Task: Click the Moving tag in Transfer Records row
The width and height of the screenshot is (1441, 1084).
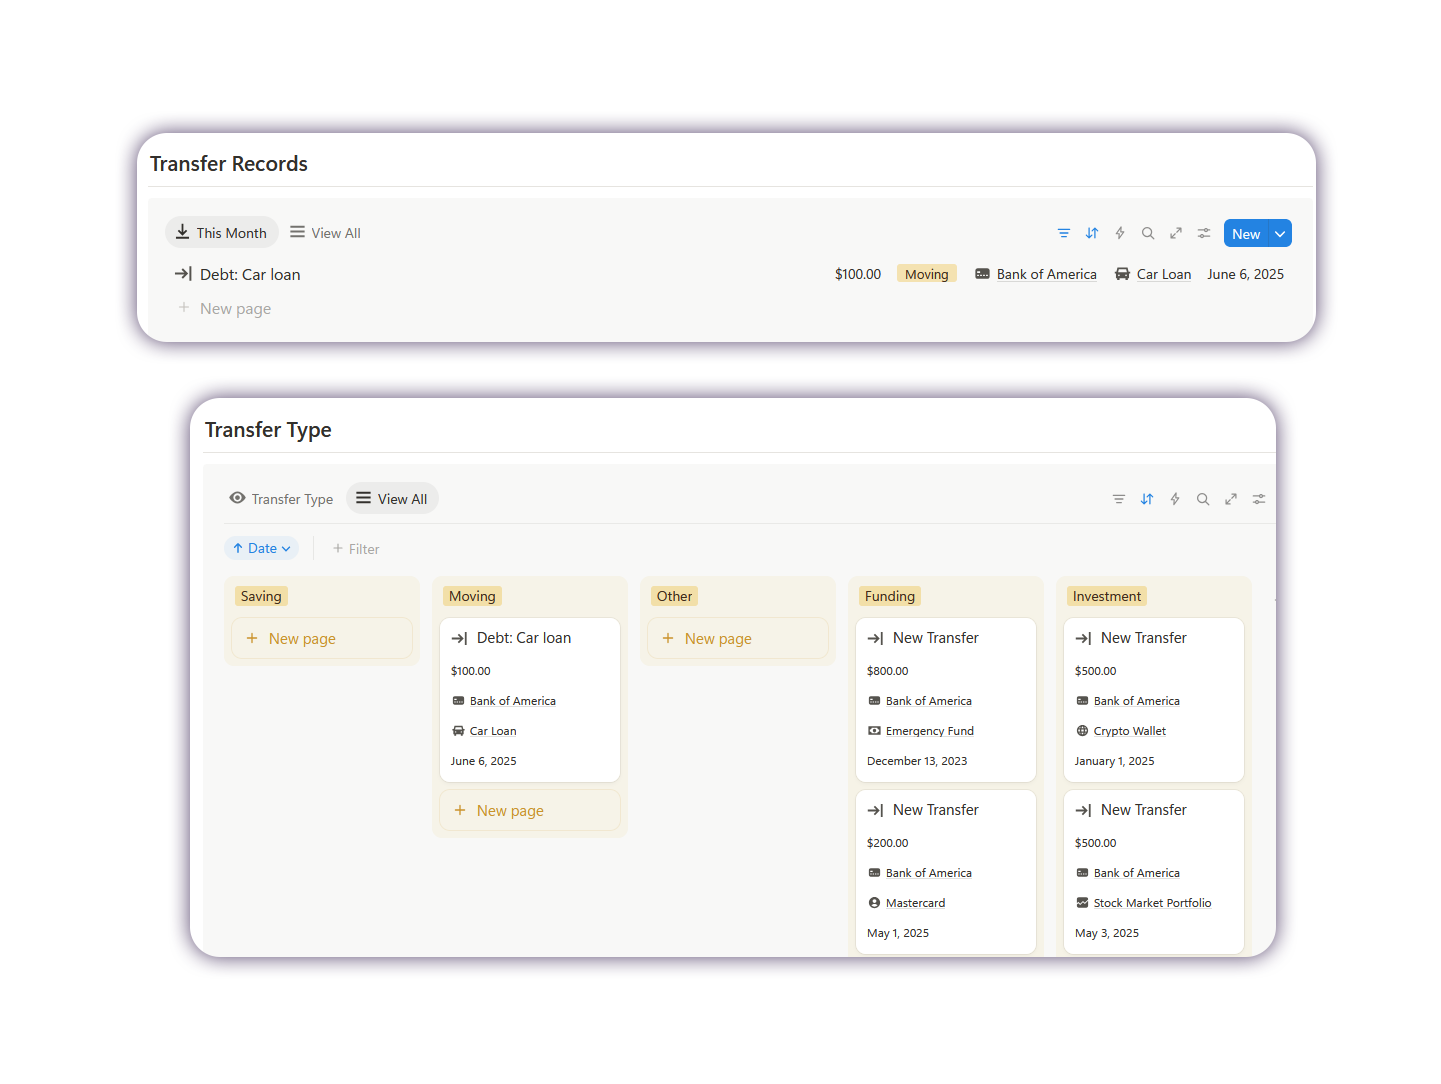Action: point(926,274)
